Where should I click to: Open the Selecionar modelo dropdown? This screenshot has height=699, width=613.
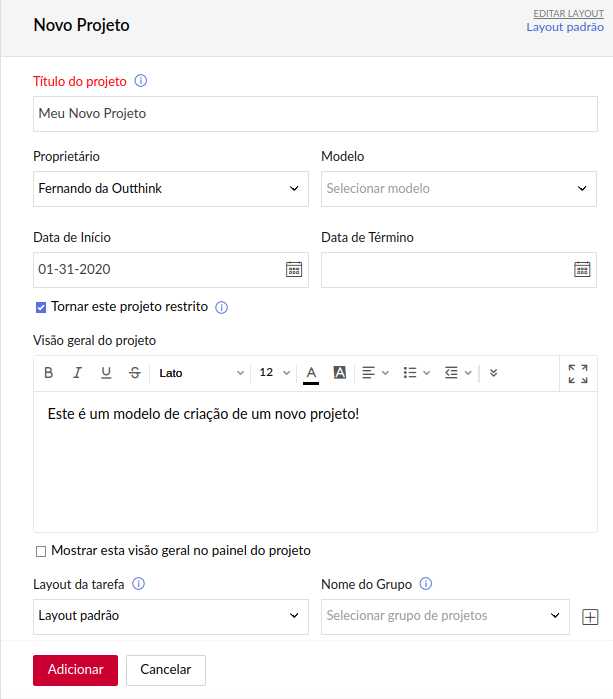[459, 189]
